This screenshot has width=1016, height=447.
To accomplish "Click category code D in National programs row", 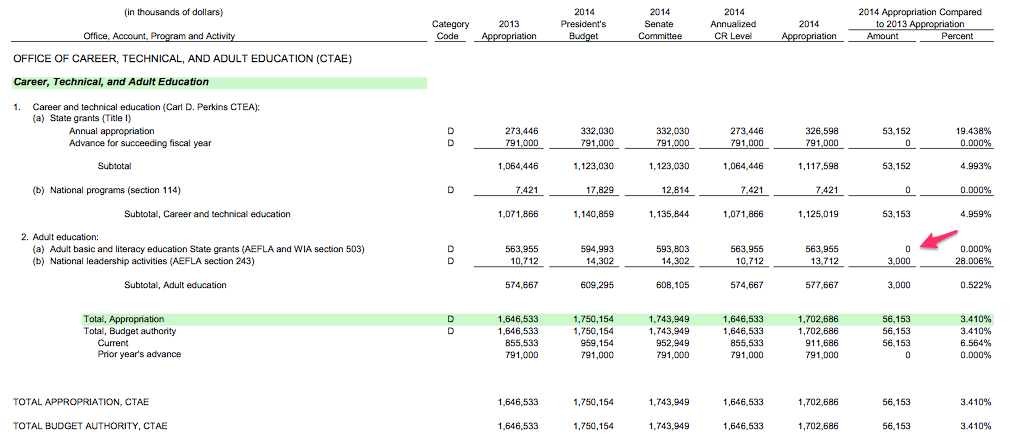I will pos(451,190).
